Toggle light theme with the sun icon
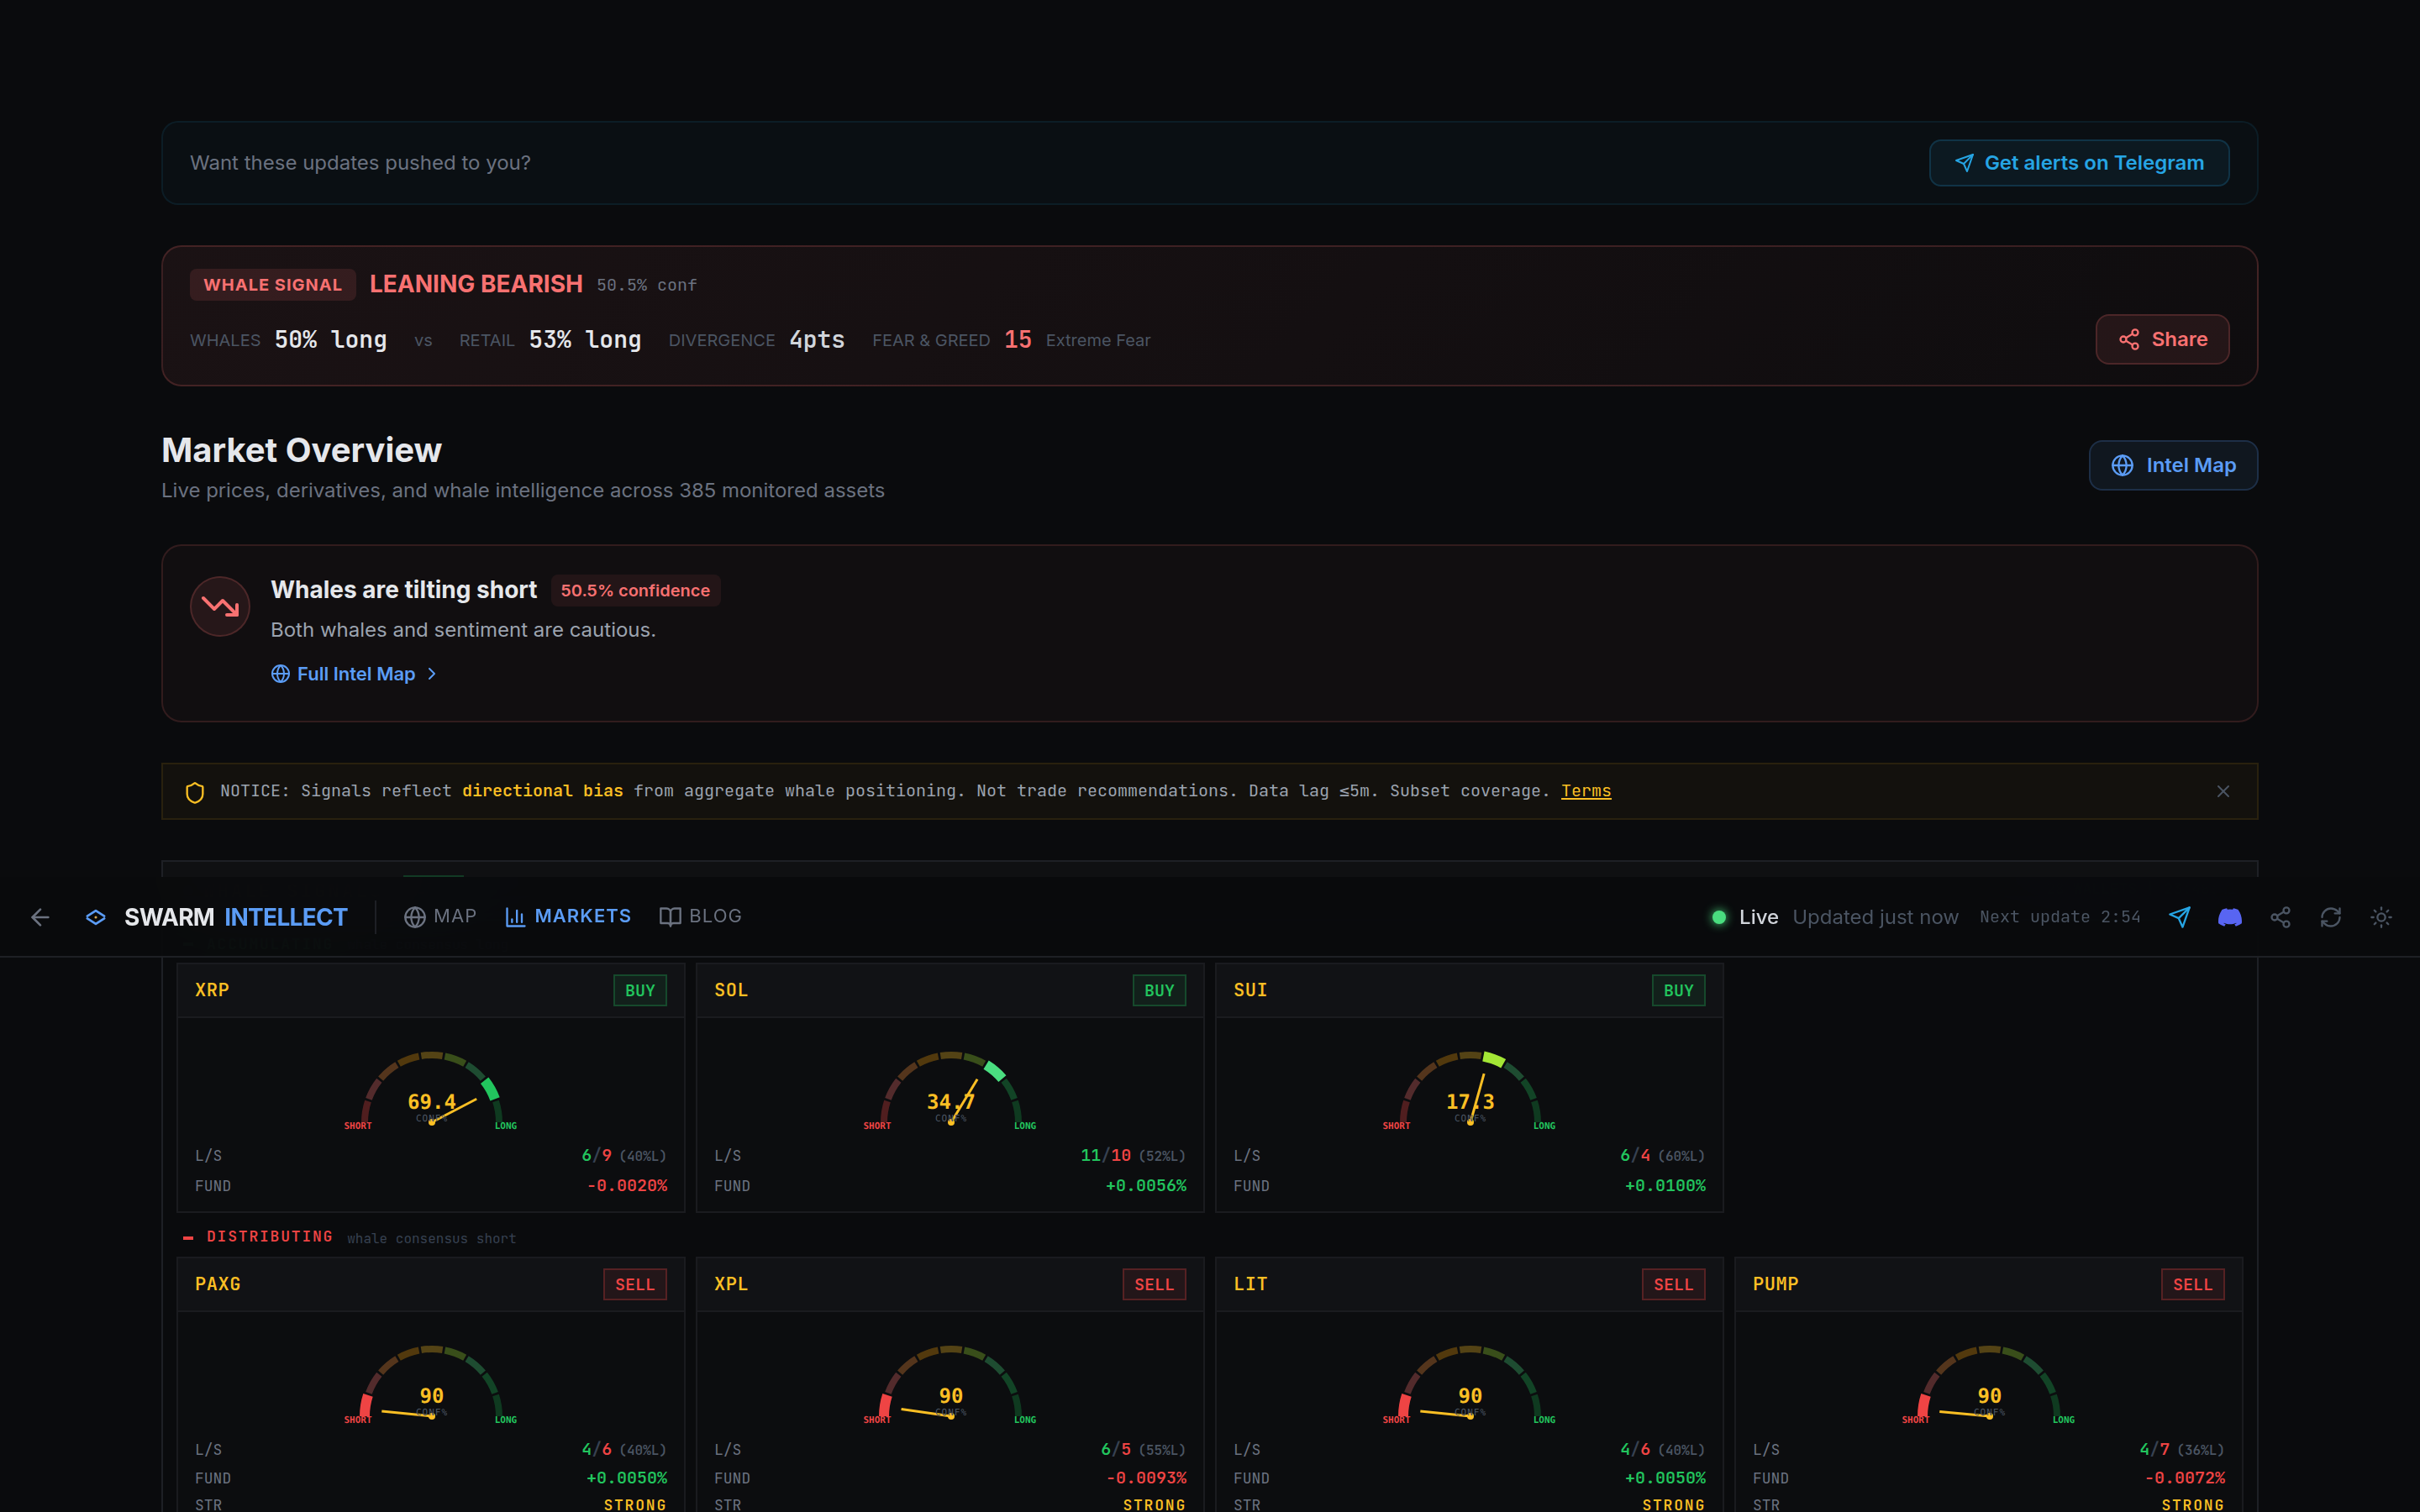 (x=2381, y=917)
